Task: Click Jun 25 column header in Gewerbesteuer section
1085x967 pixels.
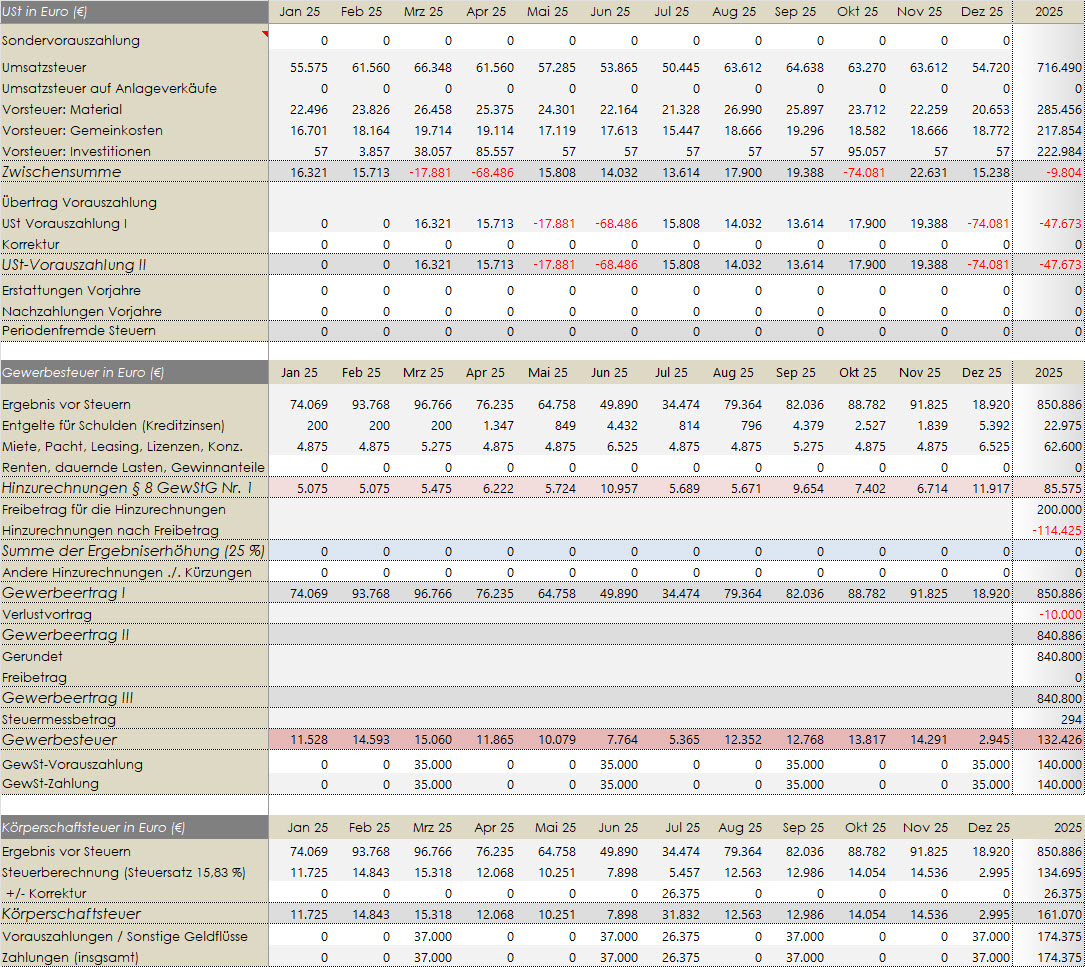Action: point(609,372)
